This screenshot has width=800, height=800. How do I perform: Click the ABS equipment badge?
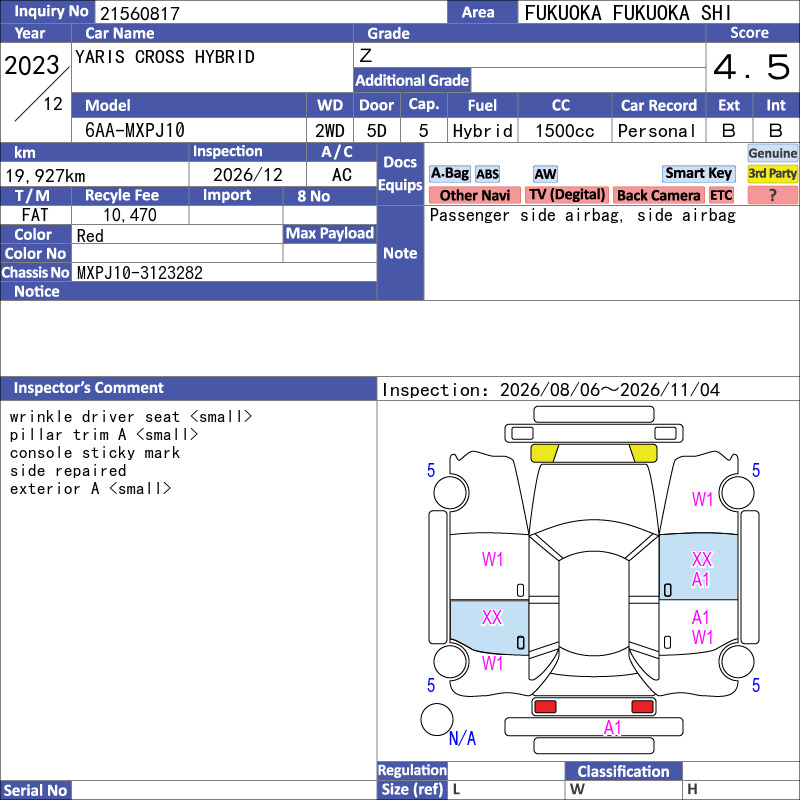click(x=487, y=174)
